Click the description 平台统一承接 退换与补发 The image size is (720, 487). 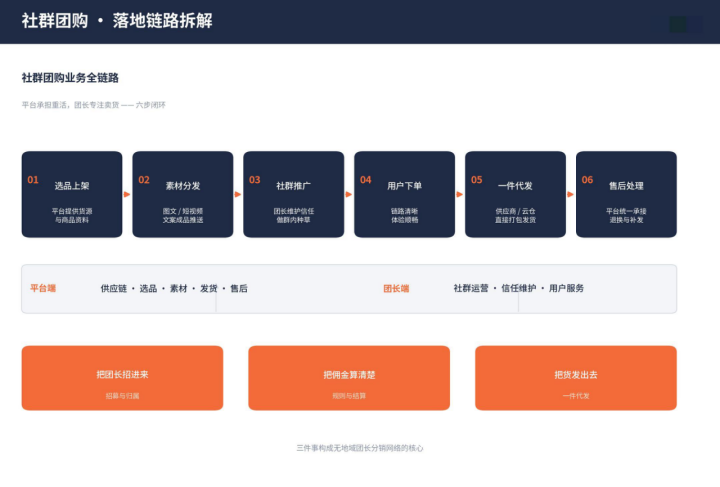(x=626, y=215)
